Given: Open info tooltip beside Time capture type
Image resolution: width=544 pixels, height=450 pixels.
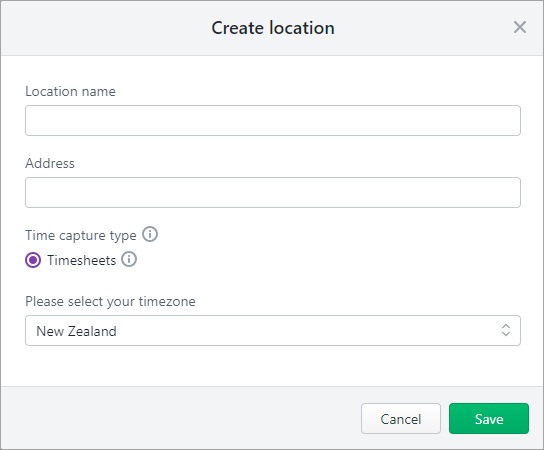Looking at the screenshot, I should pyautogui.click(x=150, y=234).
